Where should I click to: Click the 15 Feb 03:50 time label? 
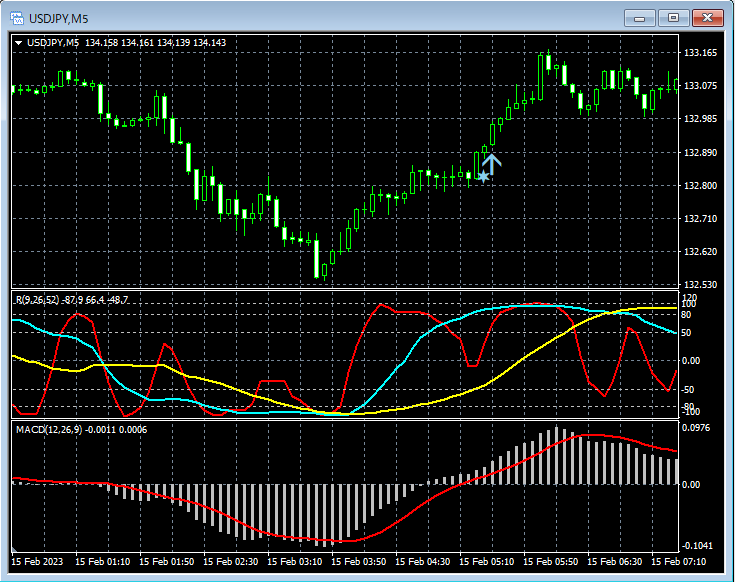(x=359, y=561)
